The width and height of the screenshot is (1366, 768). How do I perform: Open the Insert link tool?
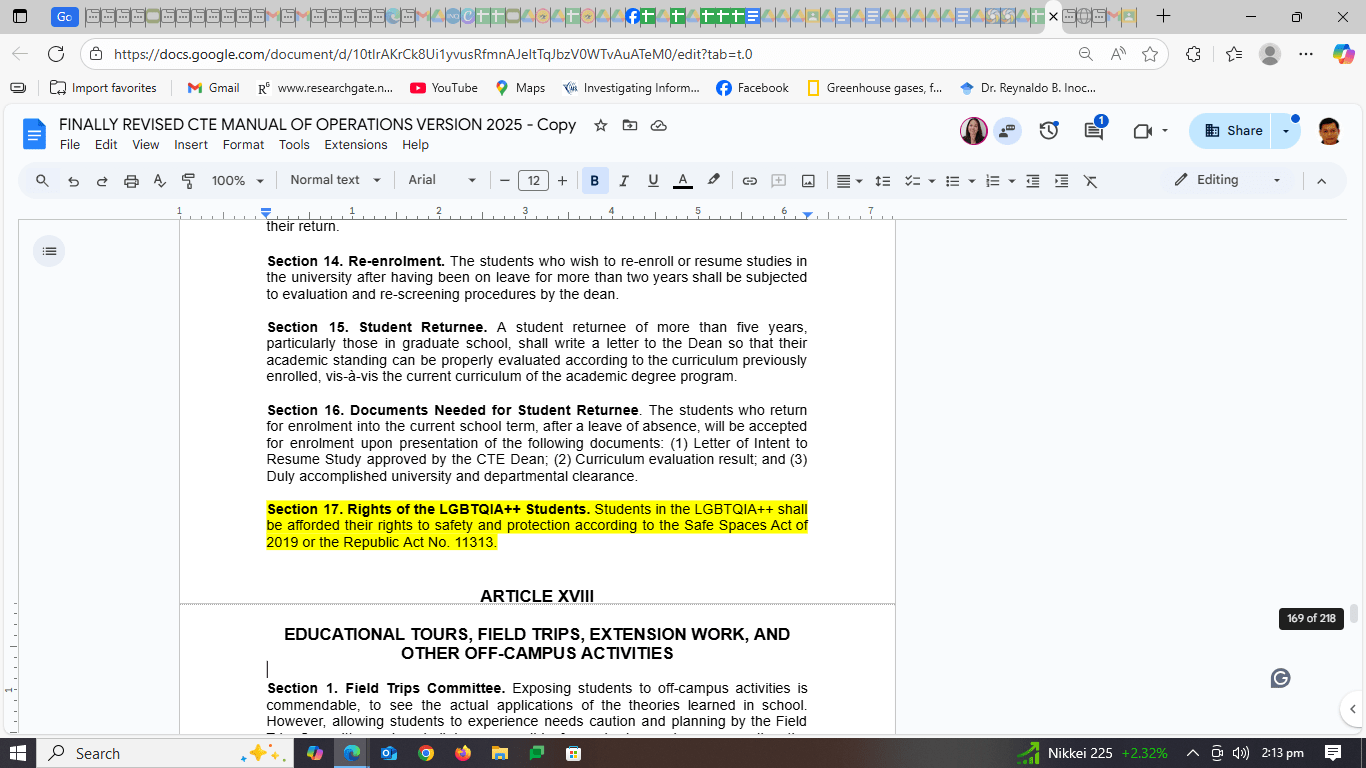(749, 181)
